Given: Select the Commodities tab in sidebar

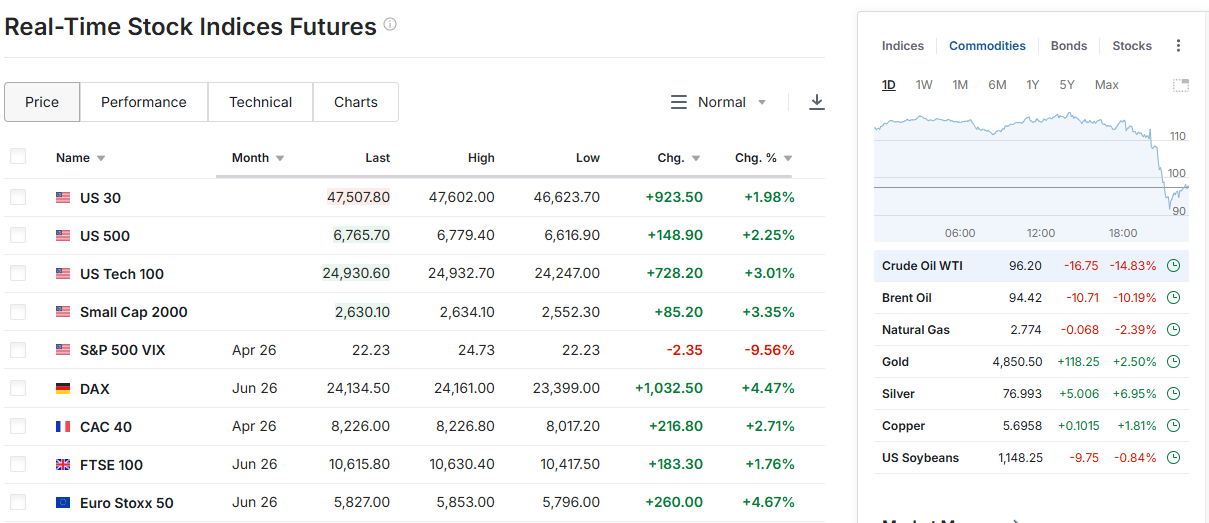Looking at the screenshot, I should 987,46.
